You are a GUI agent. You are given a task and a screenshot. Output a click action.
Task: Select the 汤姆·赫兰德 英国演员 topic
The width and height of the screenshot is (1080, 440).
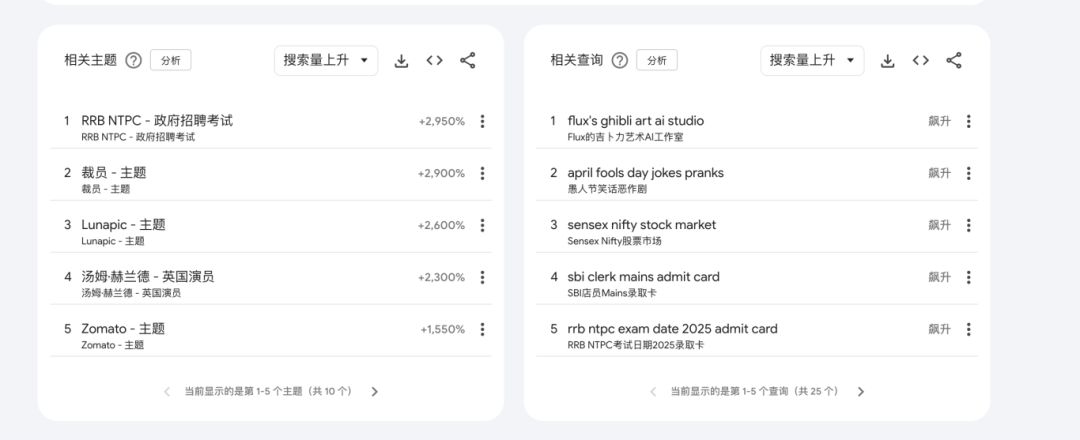pyautogui.click(x=147, y=277)
